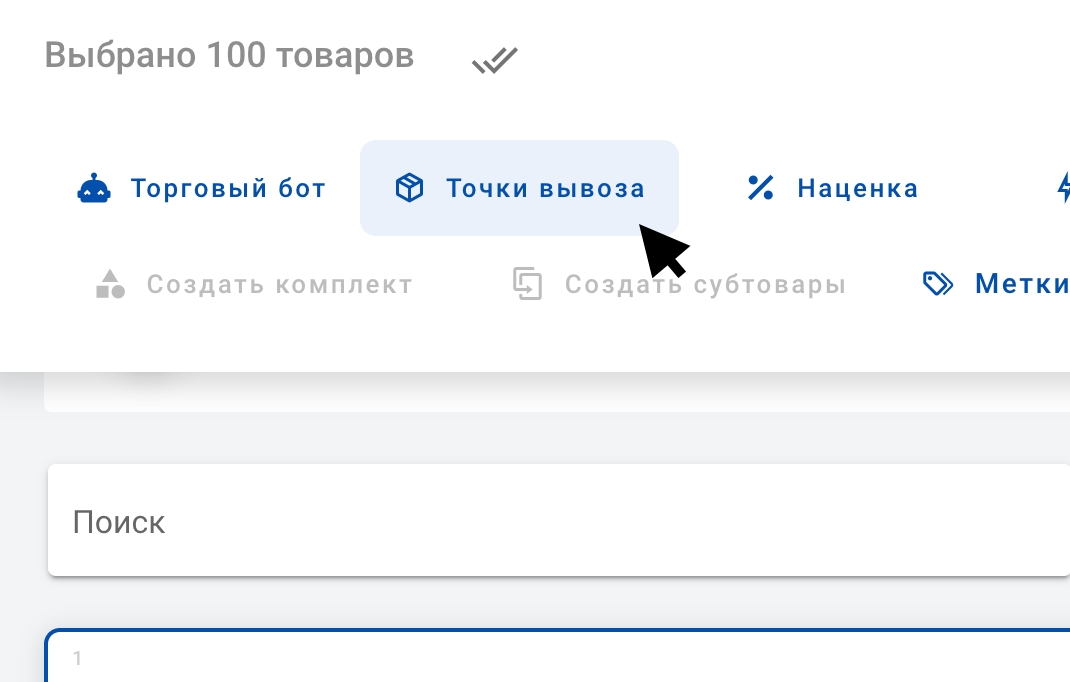This screenshot has height=682, width=1070.
Task: Open the Торговый бот action
Action: [x=228, y=188]
